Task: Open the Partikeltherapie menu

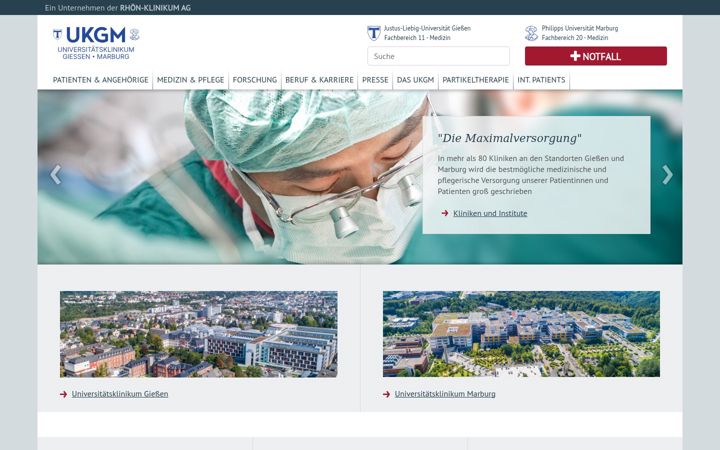Action: pyautogui.click(x=476, y=80)
